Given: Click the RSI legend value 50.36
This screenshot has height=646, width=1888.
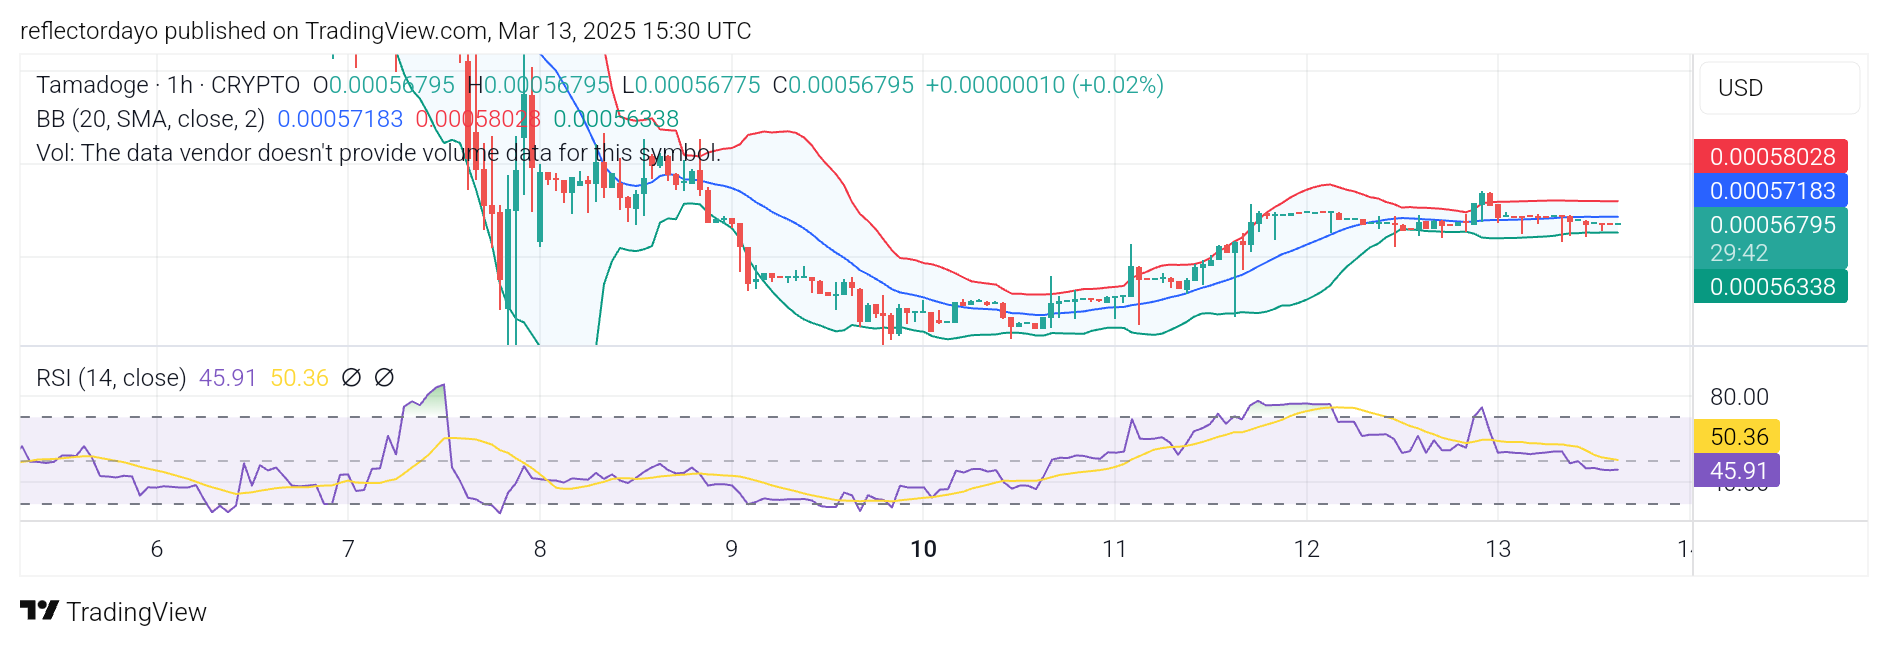Looking at the screenshot, I should pyautogui.click(x=299, y=378).
